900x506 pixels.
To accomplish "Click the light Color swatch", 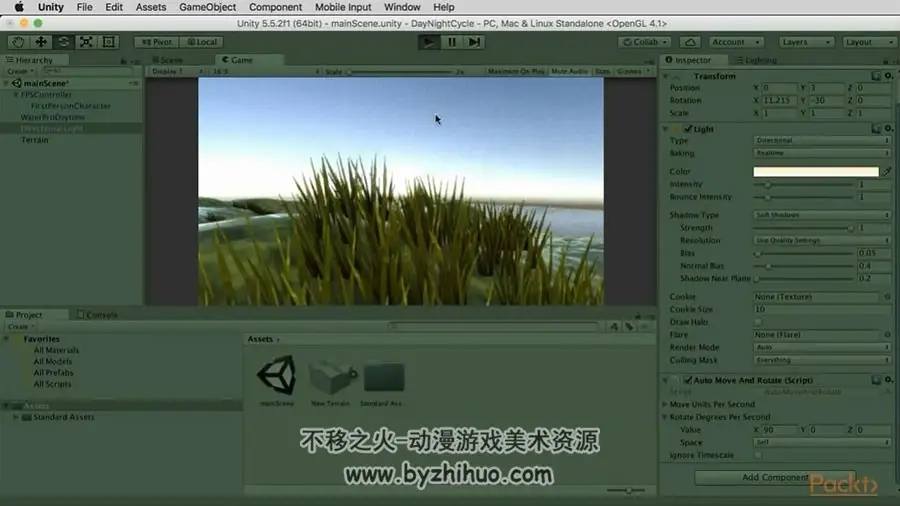I will 816,171.
